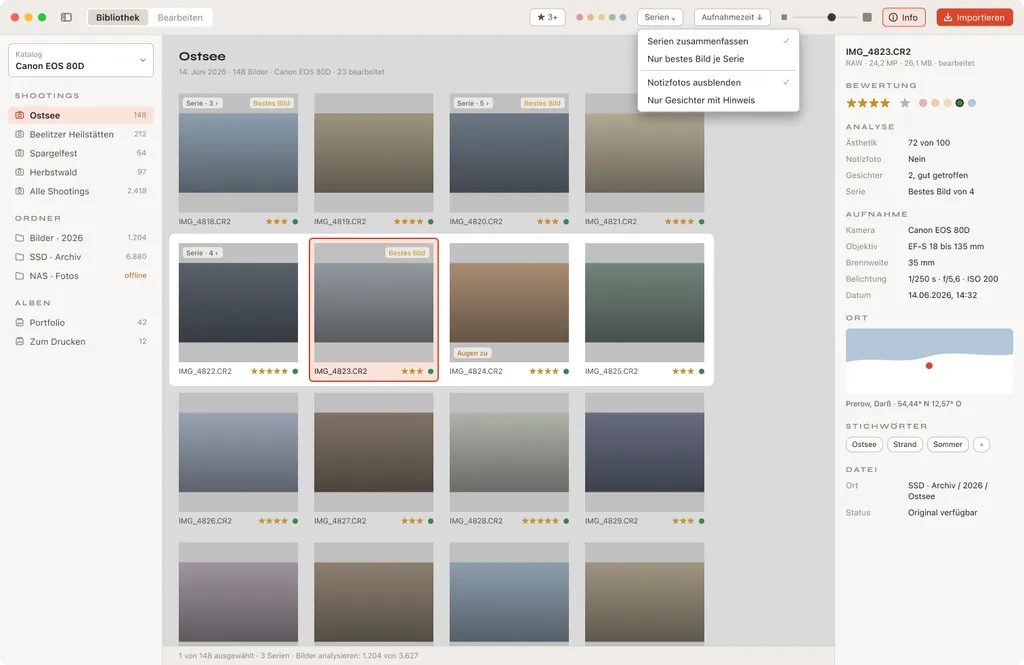Expand the Serie · 5 stack
This screenshot has height=665, width=1024.
[473, 103]
